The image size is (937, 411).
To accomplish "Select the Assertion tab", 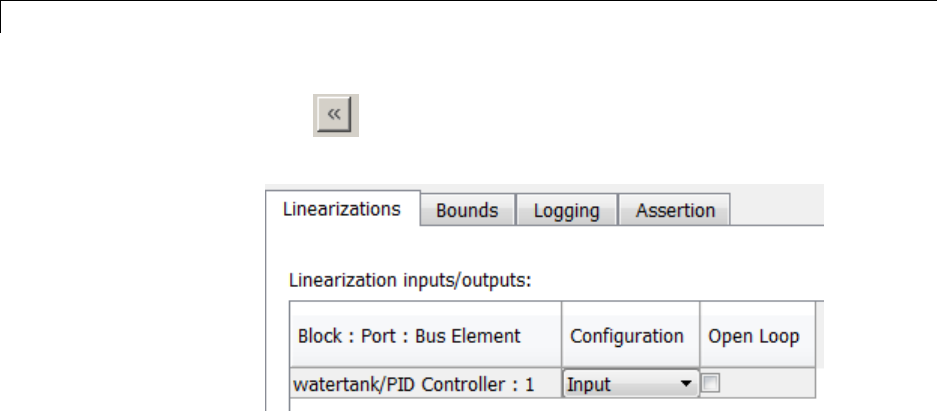I will (x=675, y=211).
